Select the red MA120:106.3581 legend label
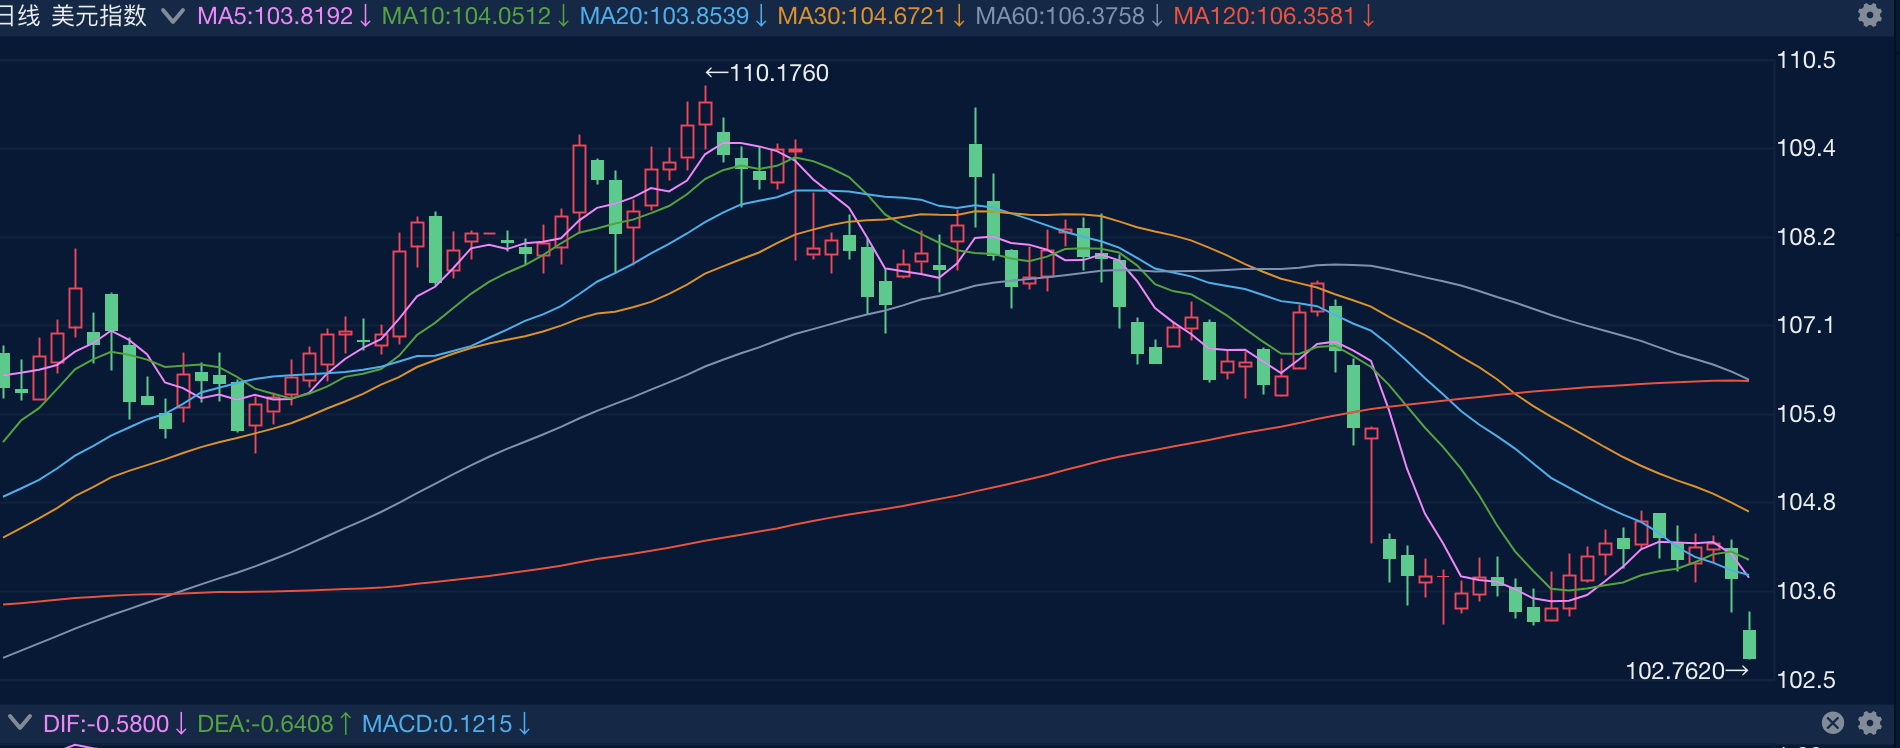 [1264, 16]
